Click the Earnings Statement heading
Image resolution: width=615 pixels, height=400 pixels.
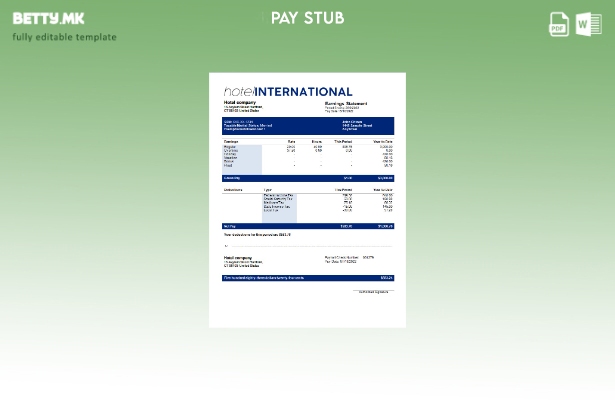coord(345,103)
